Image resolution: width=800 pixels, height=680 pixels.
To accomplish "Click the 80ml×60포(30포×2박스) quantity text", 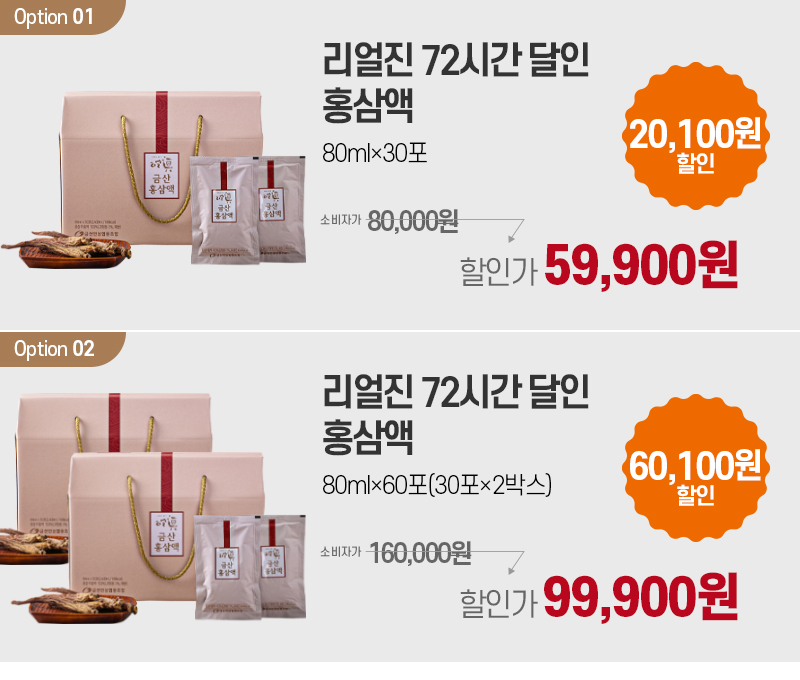I will [437, 485].
